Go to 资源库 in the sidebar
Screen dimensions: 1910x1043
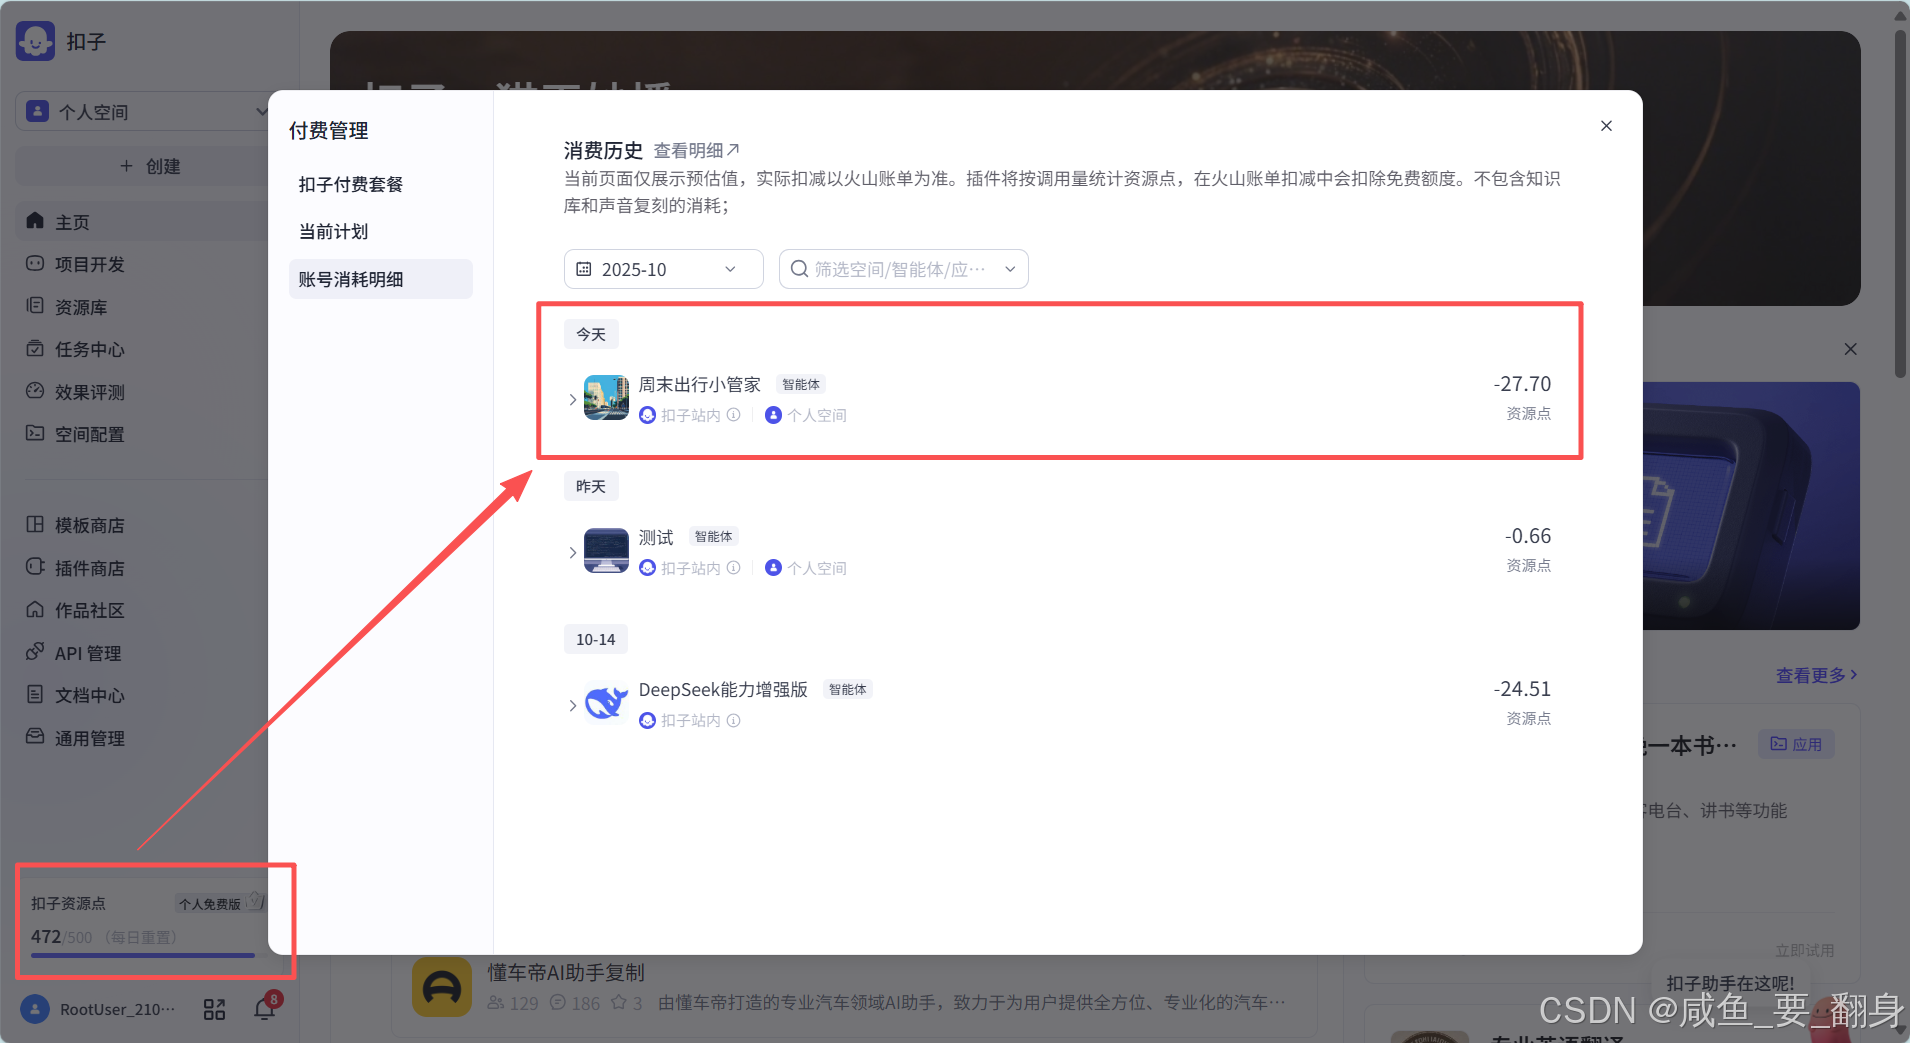pos(140,307)
